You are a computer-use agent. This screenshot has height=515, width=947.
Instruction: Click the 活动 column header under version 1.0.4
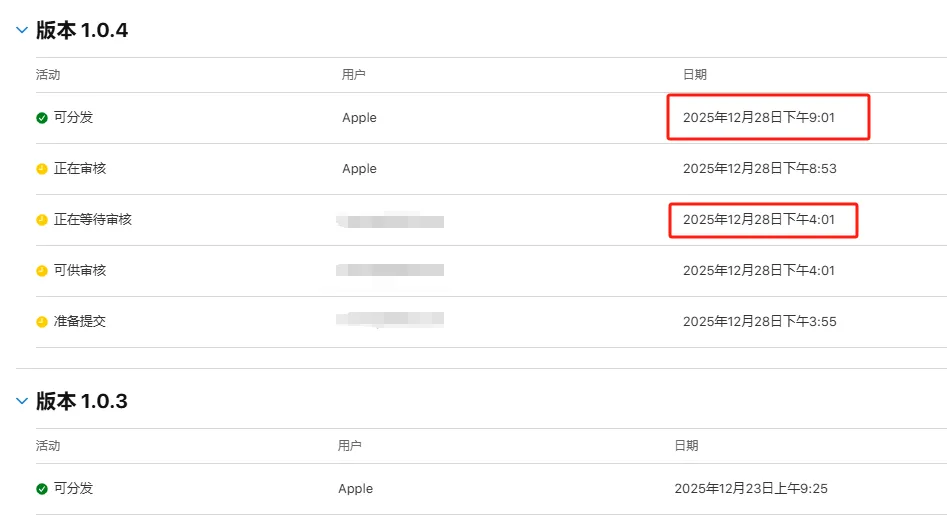click(48, 75)
